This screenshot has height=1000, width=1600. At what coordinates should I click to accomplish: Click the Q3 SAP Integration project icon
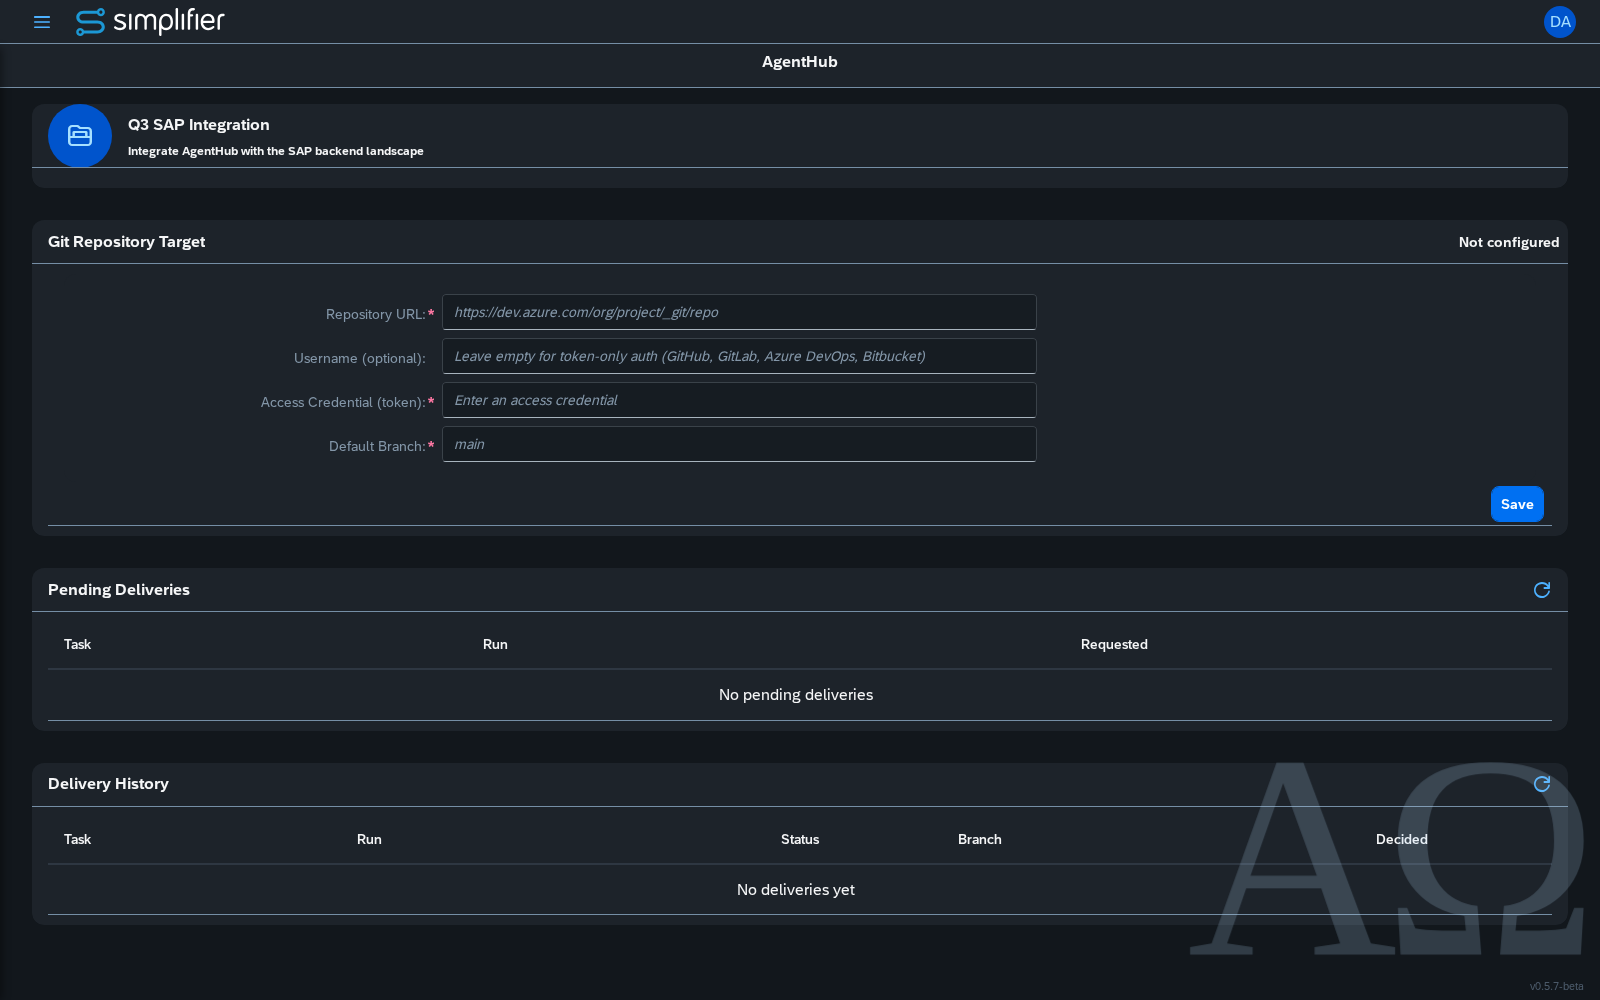pyautogui.click(x=80, y=136)
